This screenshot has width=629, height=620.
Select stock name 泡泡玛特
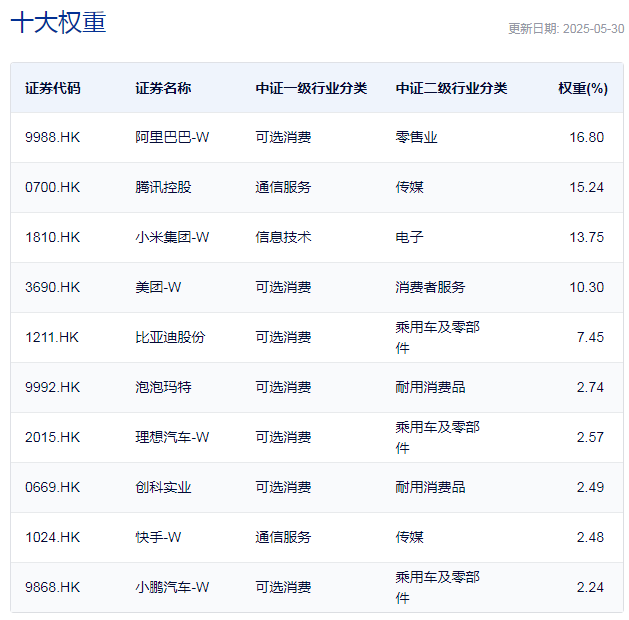(x=163, y=387)
